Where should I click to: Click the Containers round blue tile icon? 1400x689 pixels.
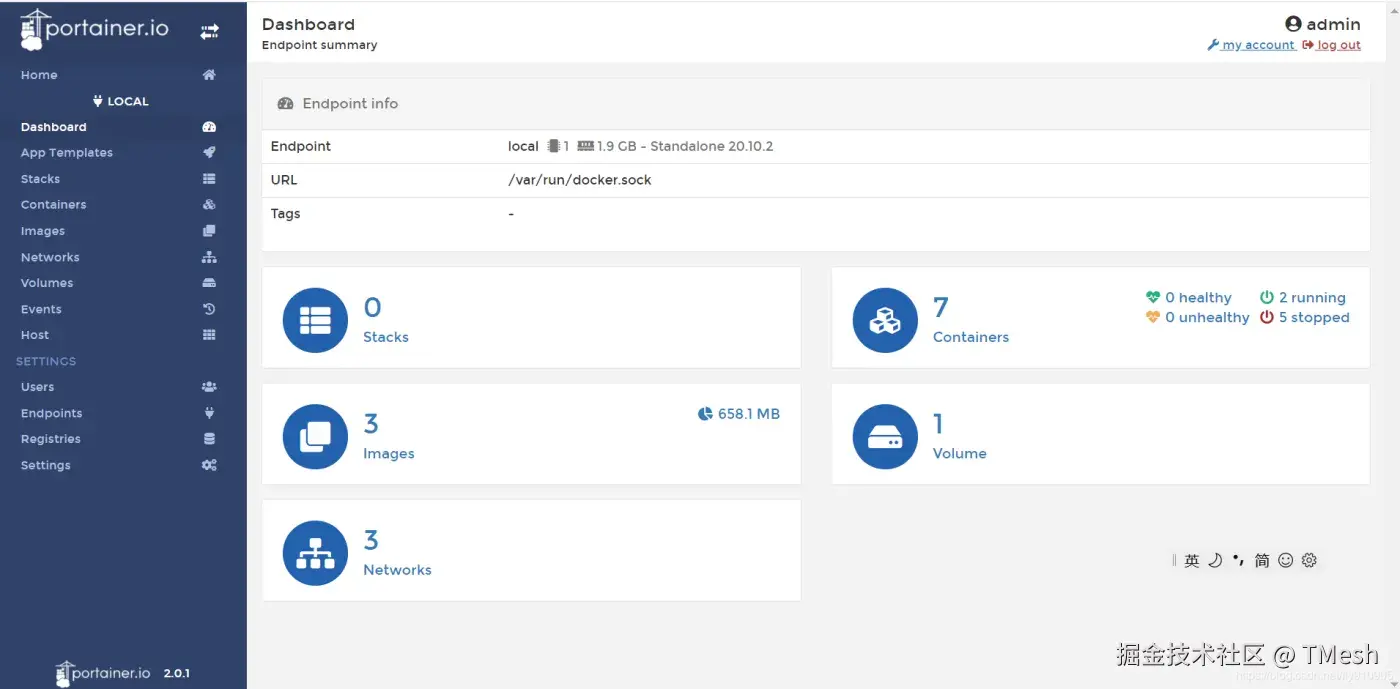coord(885,320)
